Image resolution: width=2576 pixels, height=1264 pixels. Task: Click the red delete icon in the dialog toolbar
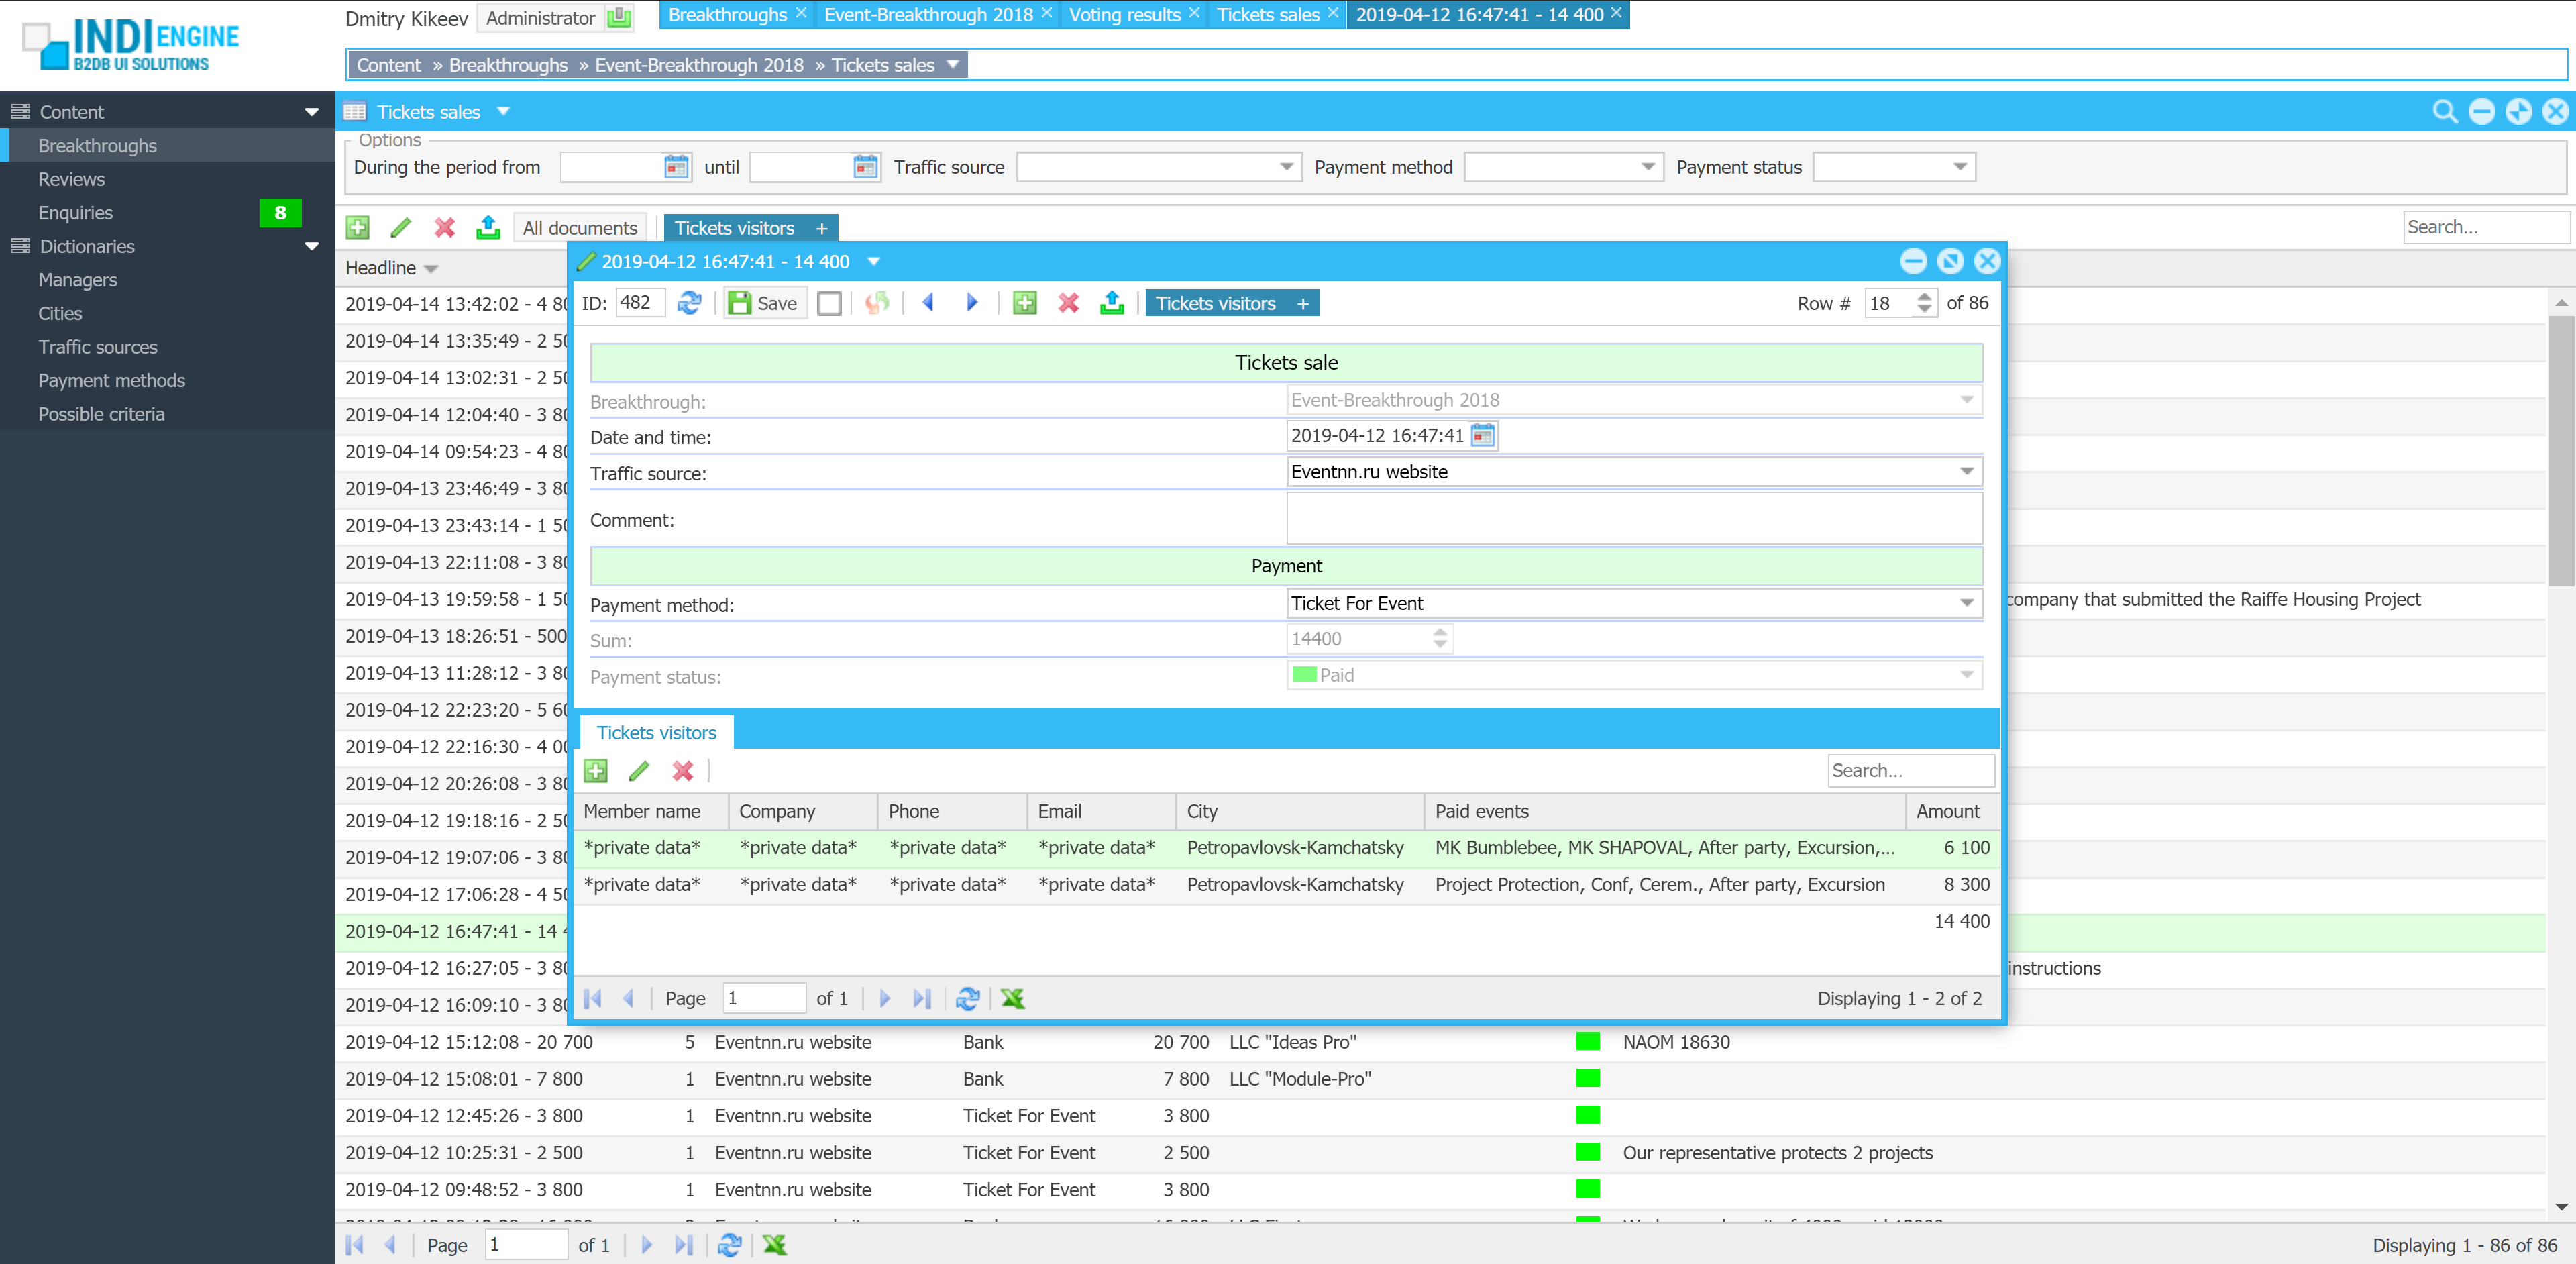click(1068, 303)
